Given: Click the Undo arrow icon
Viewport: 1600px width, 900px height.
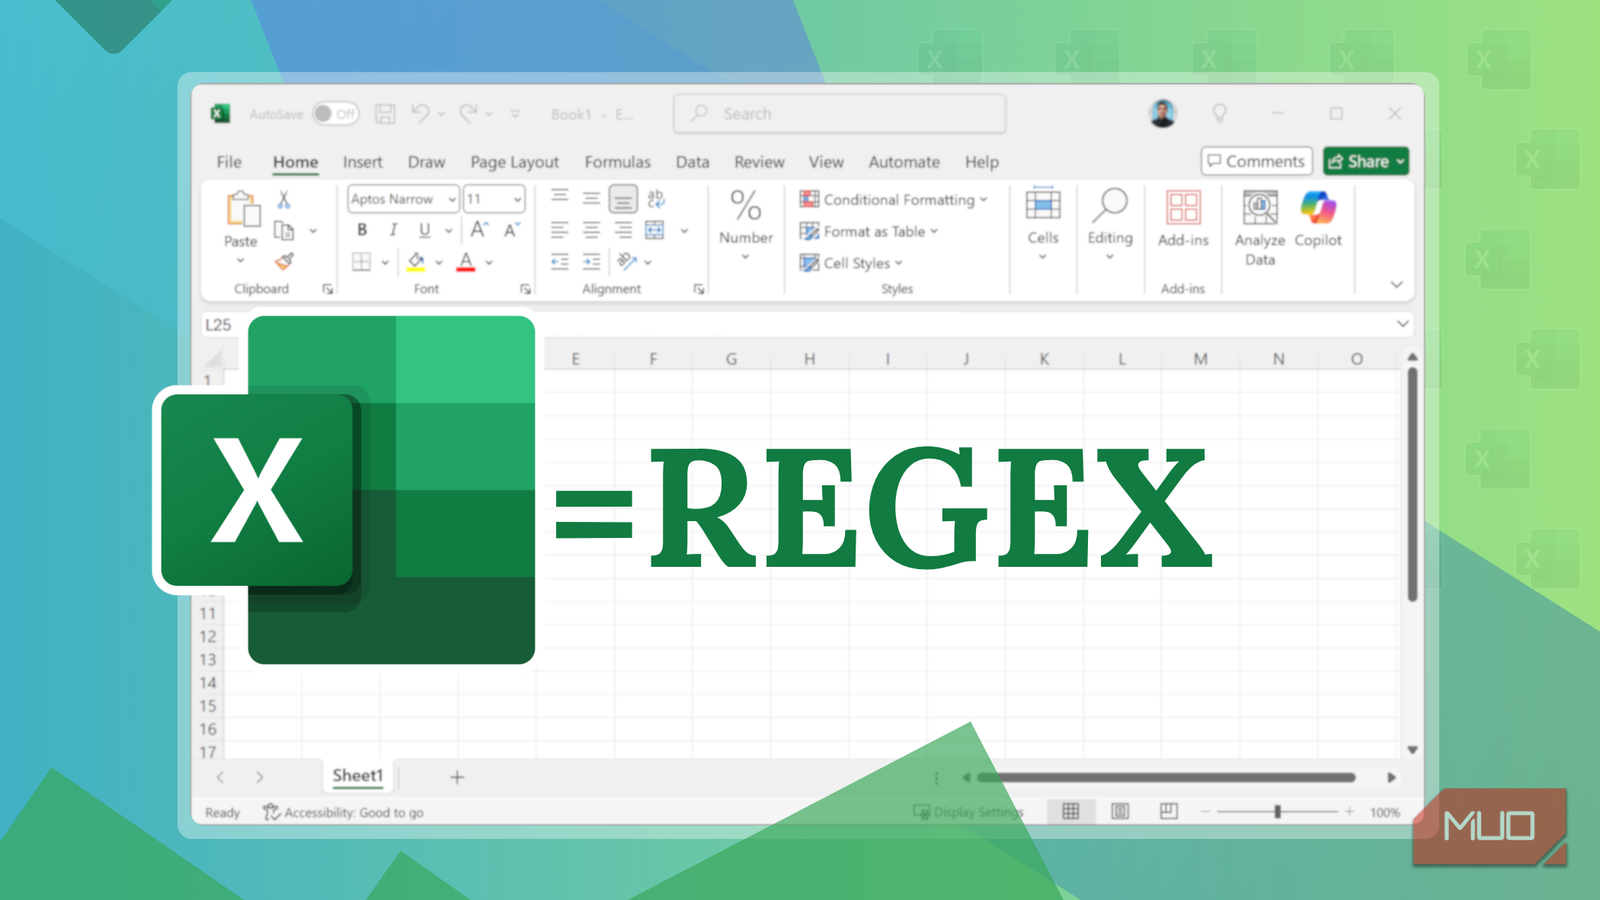Looking at the screenshot, I should tap(420, 114).
